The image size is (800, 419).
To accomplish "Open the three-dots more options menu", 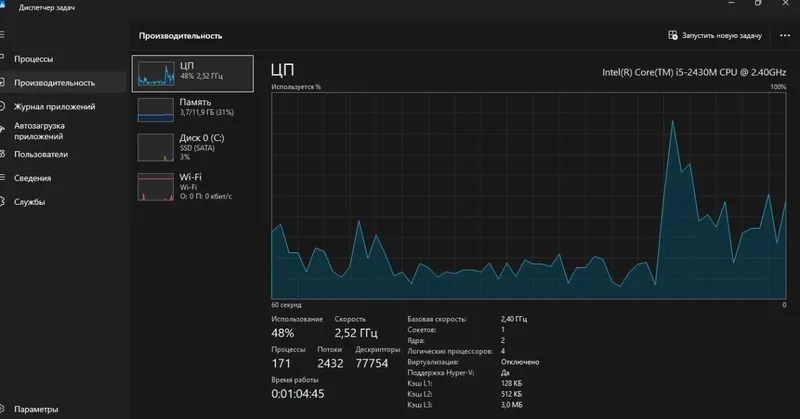I will coord(785,35).
